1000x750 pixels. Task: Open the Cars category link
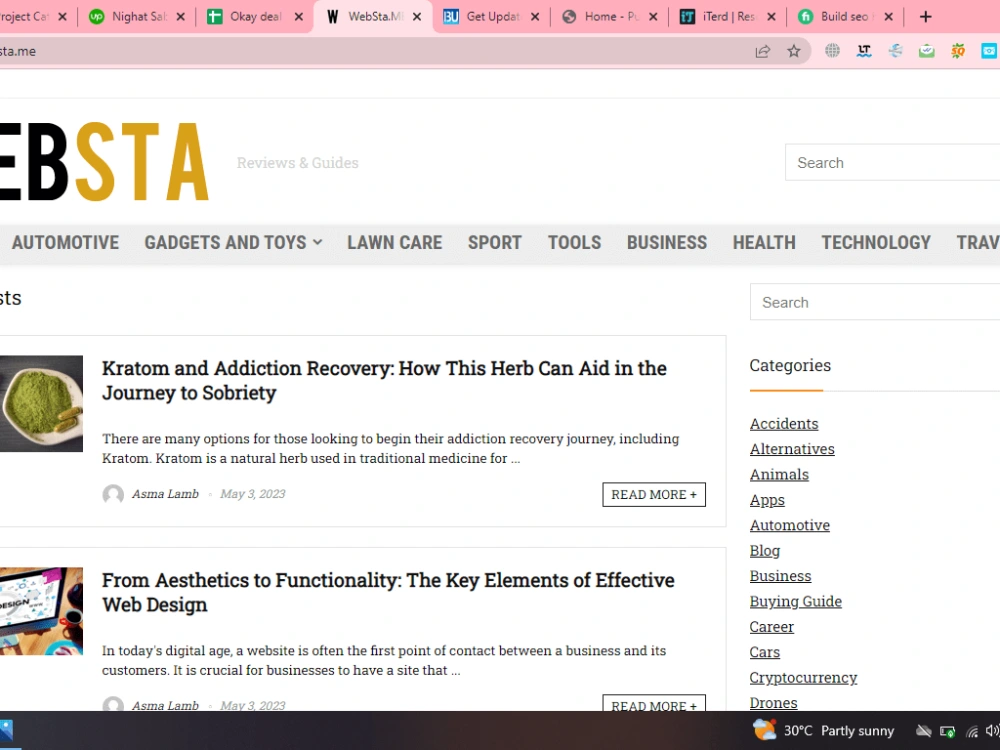(x=765, y=652)
